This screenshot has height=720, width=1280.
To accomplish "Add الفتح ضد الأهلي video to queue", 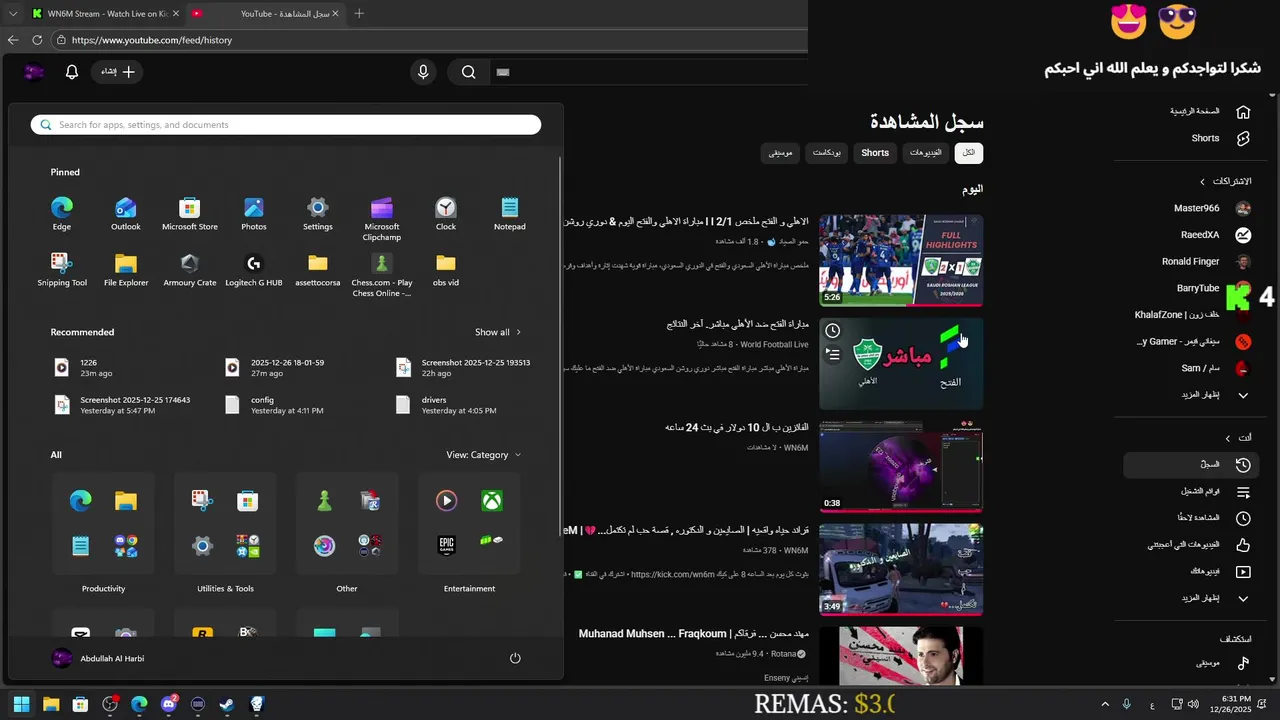I will (832, 354).
